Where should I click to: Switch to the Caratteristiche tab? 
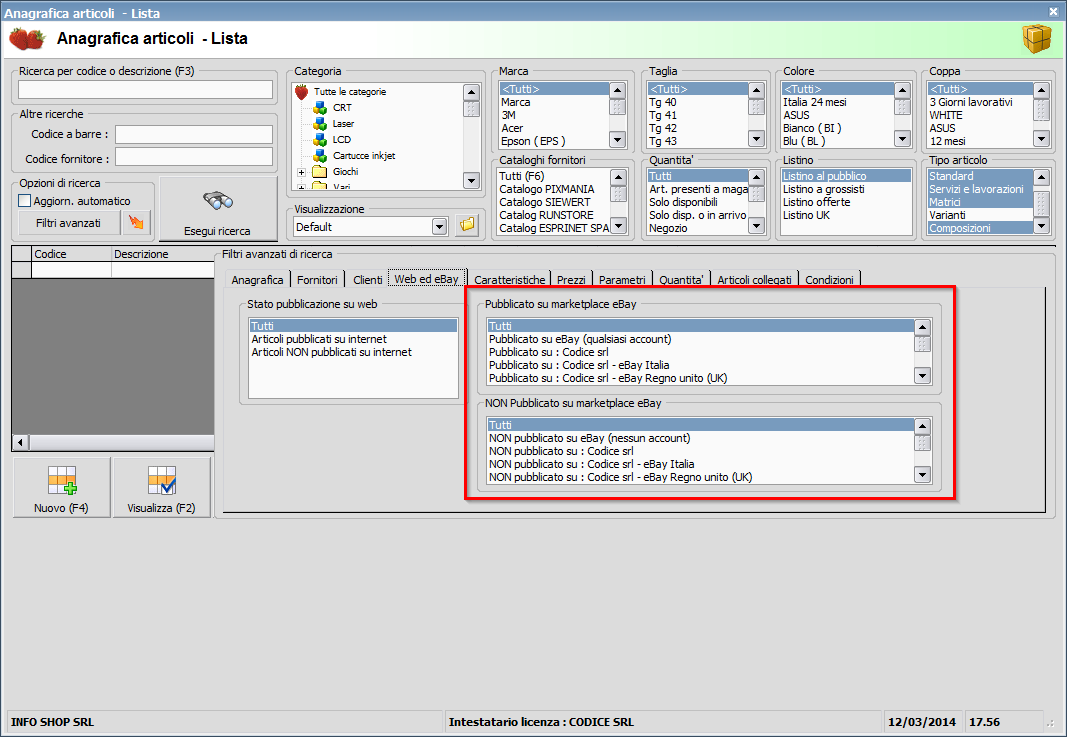coord(510,280)
